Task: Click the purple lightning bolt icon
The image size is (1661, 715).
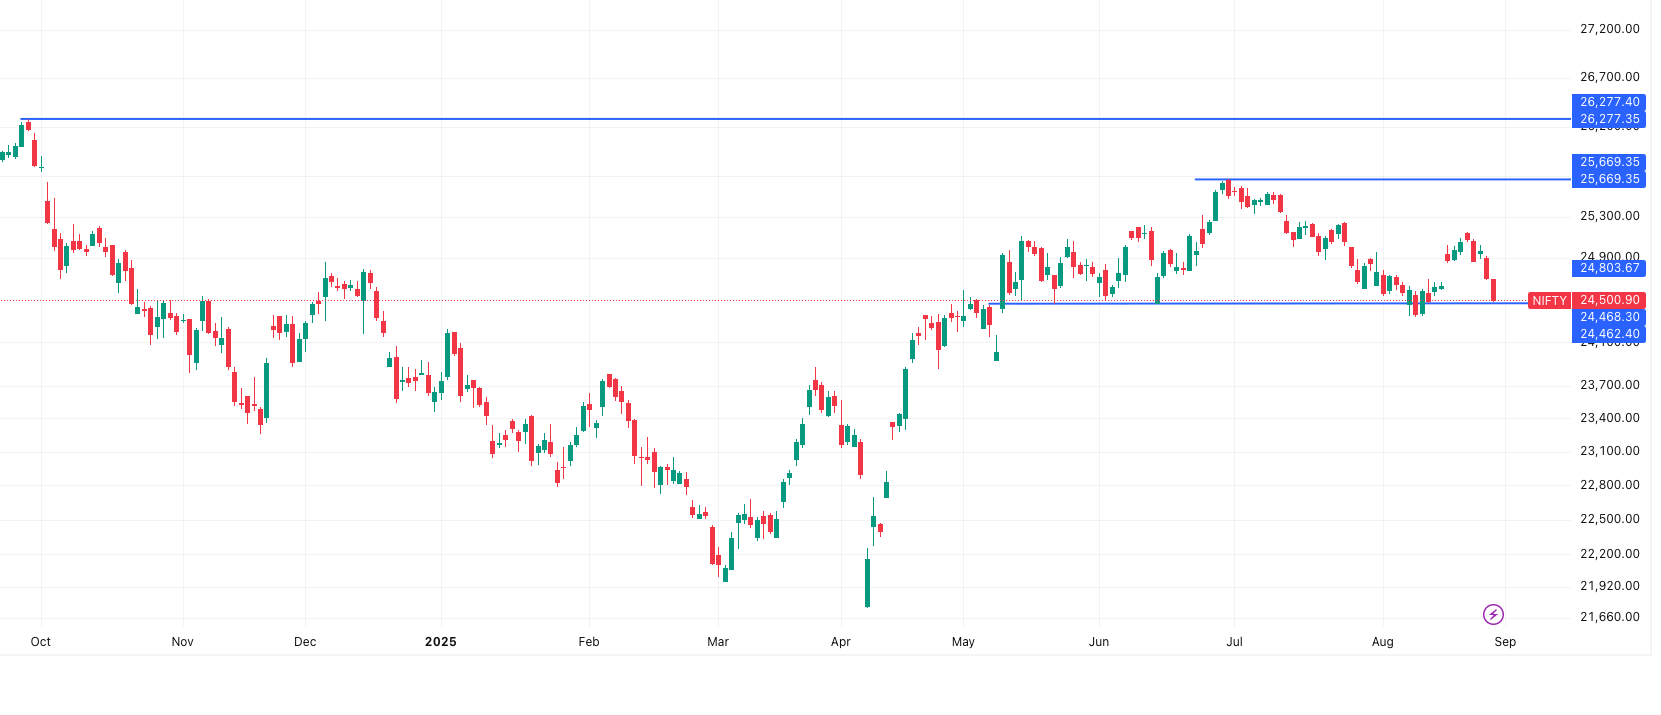Action: (1493, 614)
